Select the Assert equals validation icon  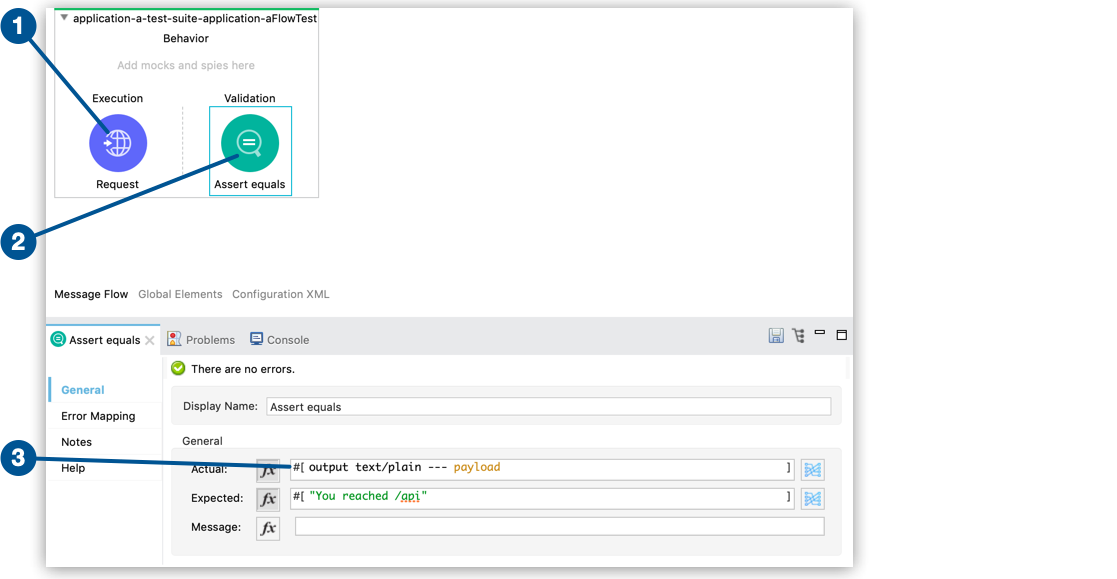coord(249,143)
